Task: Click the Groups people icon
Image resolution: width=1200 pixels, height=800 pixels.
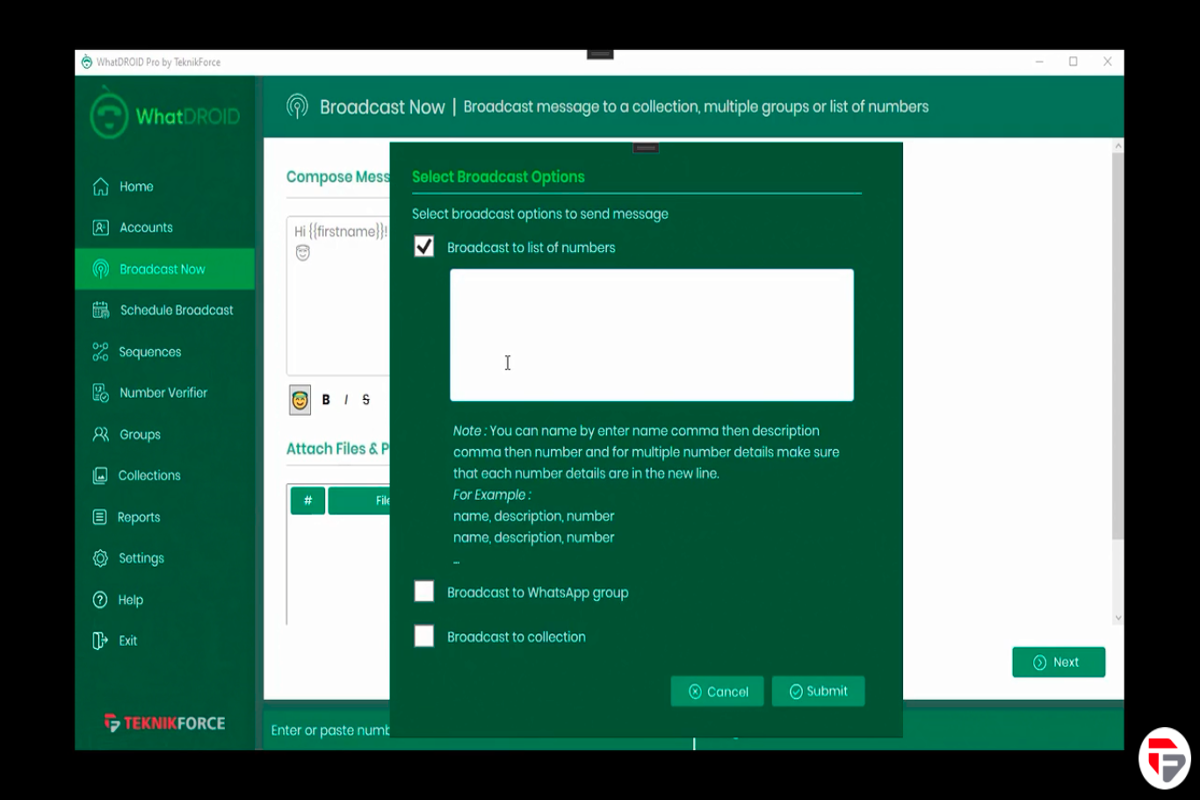Action: click(100, 435)
